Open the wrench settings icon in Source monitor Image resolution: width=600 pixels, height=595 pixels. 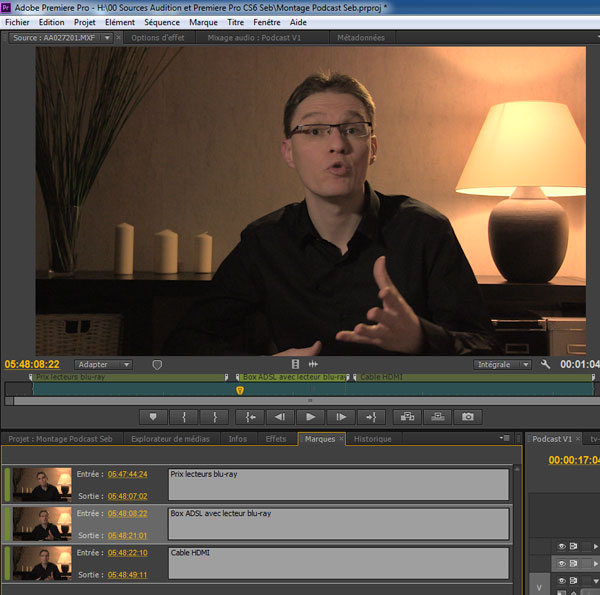pyautogui.click(x=545, y=365)
